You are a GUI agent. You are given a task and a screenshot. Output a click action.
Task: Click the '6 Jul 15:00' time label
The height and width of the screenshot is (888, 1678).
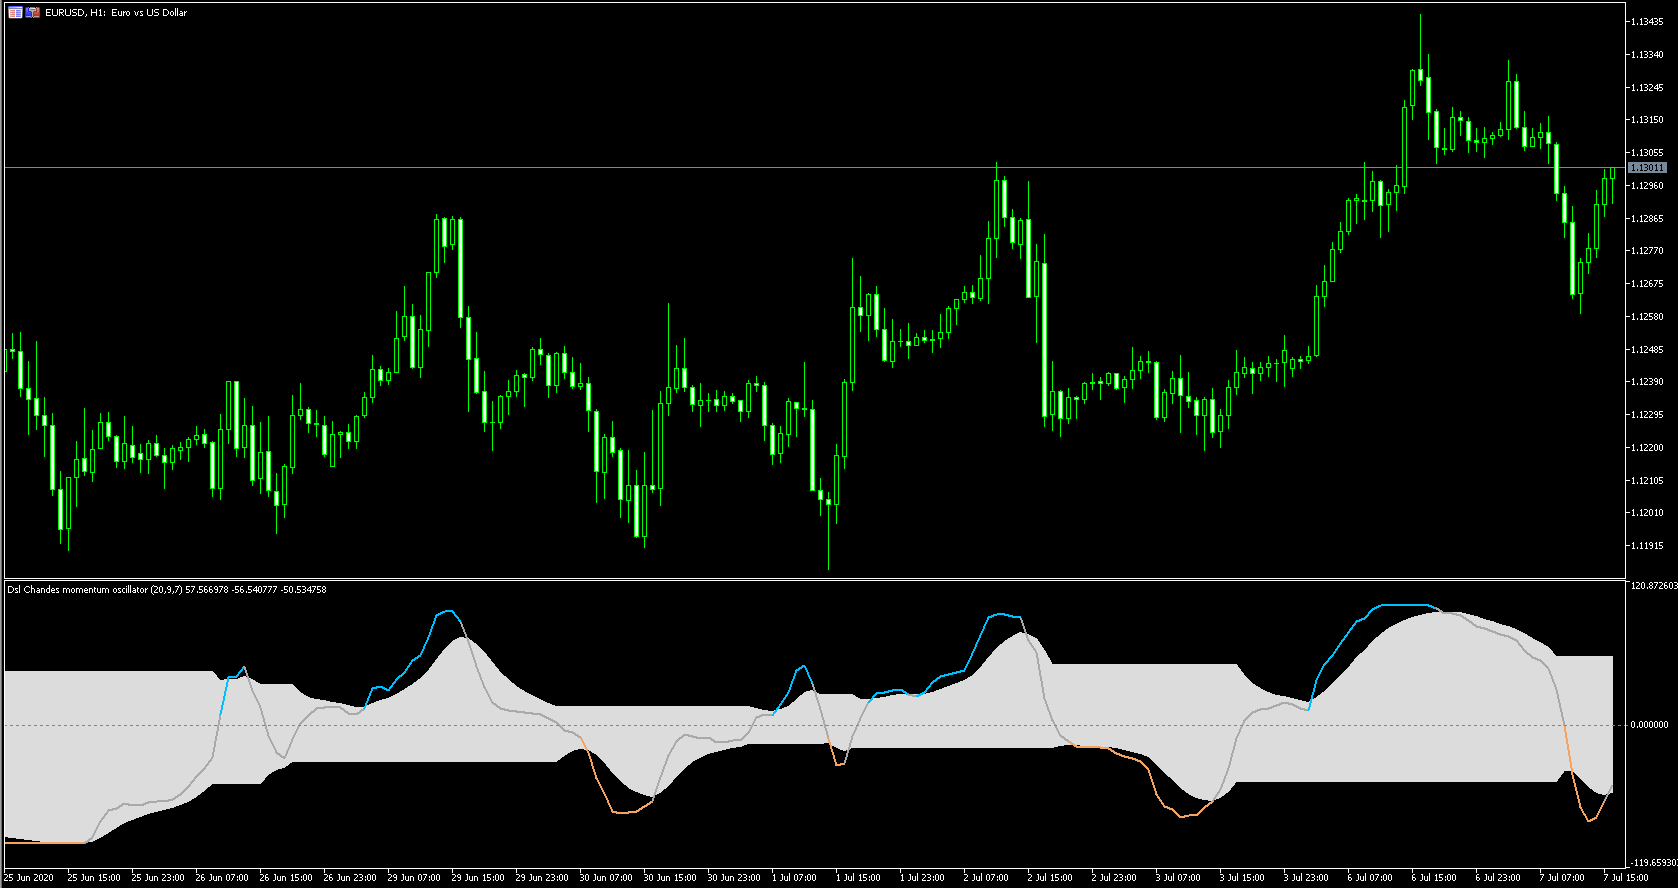(1434, 878)
